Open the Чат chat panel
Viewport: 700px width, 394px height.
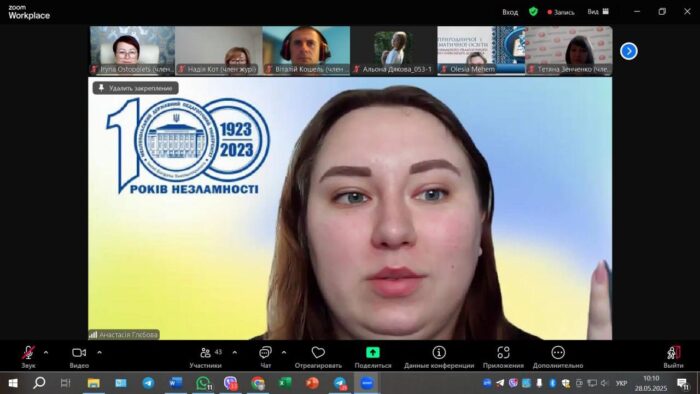(x=265, y=357)
